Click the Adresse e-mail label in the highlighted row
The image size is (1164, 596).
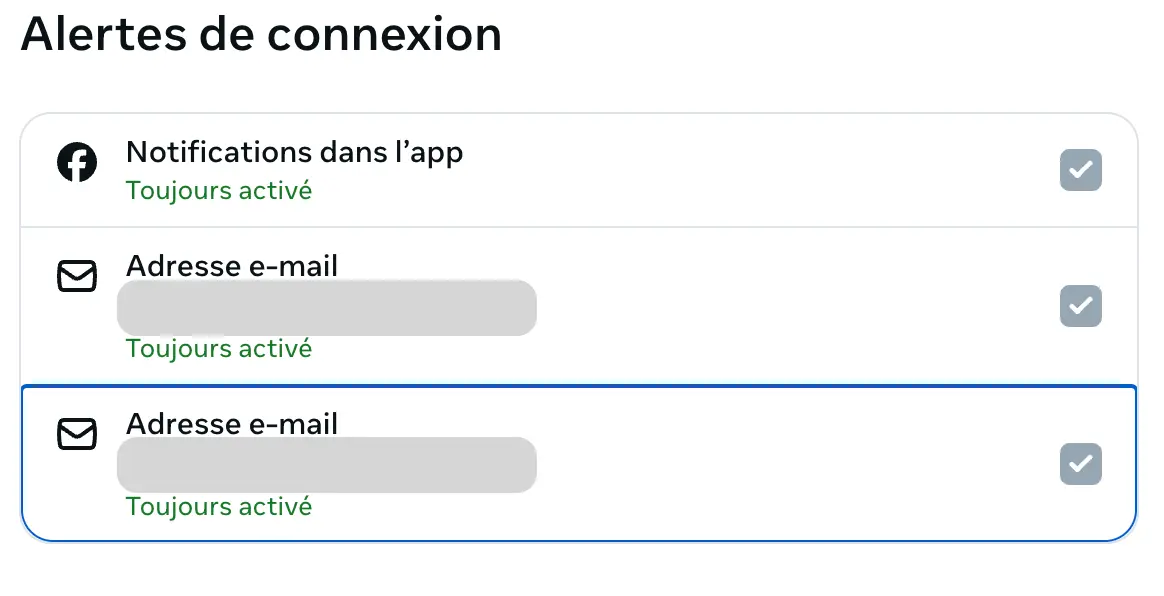click(232, 424)
